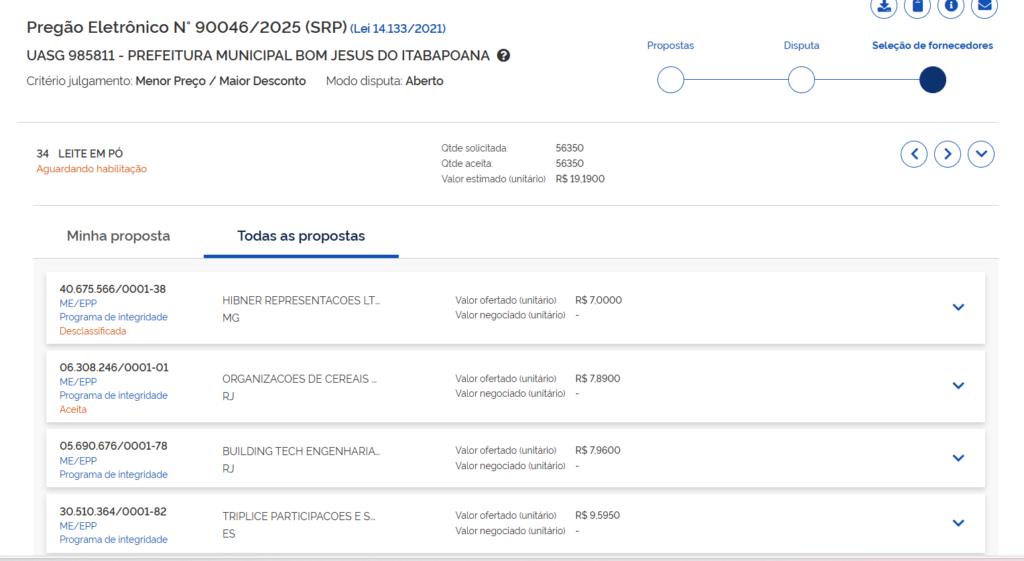Go to next item with right arrow

[948, 154]
